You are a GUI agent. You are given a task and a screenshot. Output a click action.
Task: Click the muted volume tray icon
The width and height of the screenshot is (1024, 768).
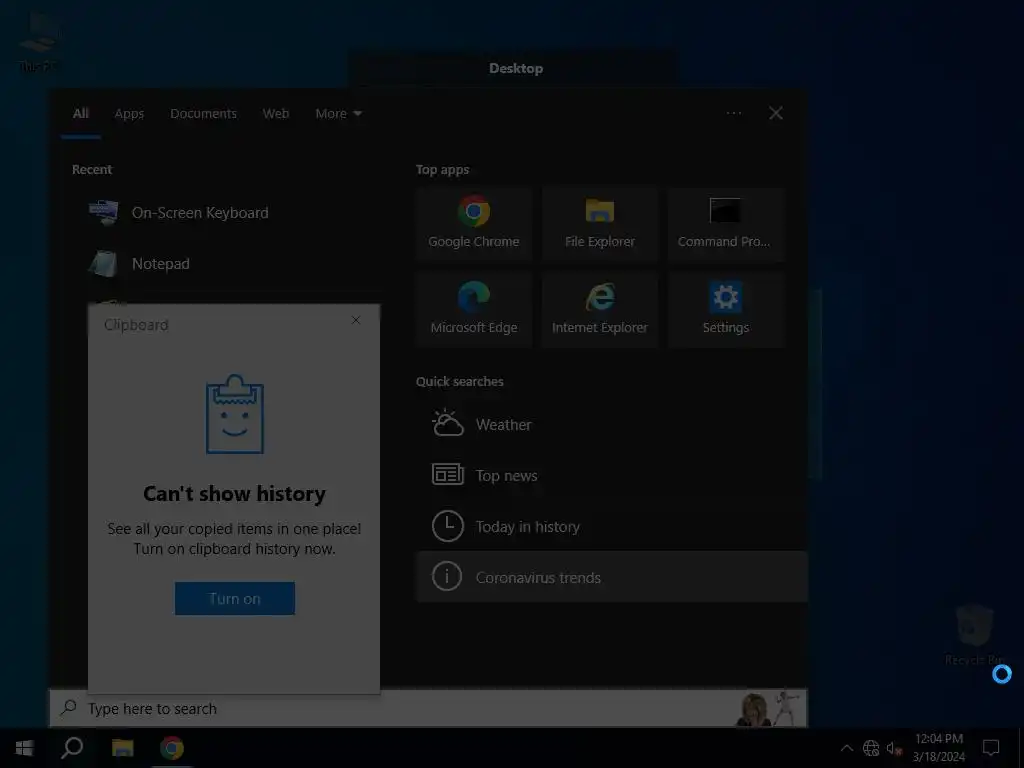(x=893, y=748)
